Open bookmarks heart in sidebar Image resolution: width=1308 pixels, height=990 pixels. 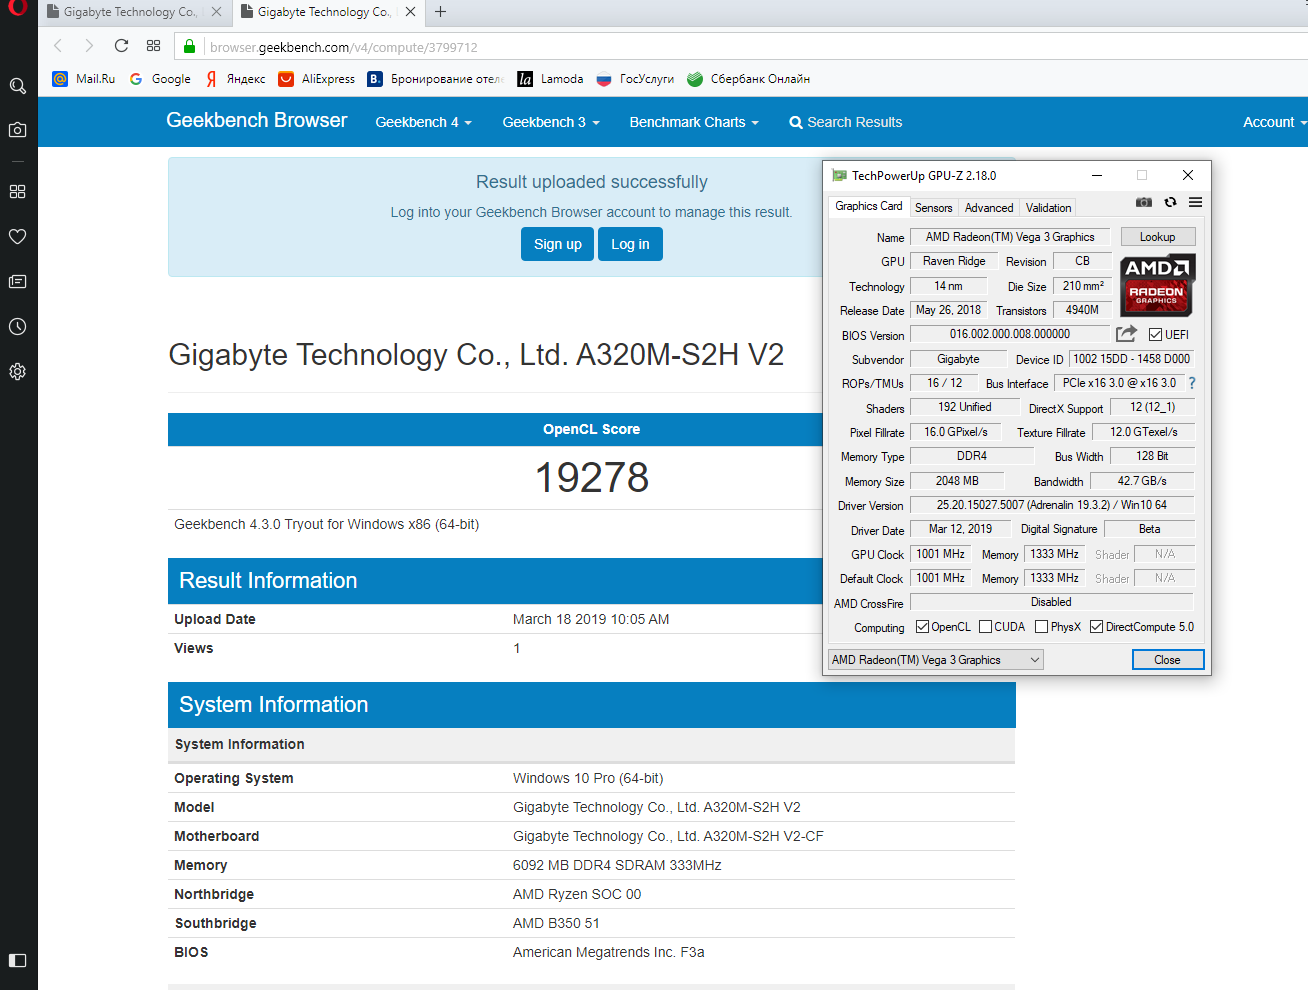(x=18, y=237)
